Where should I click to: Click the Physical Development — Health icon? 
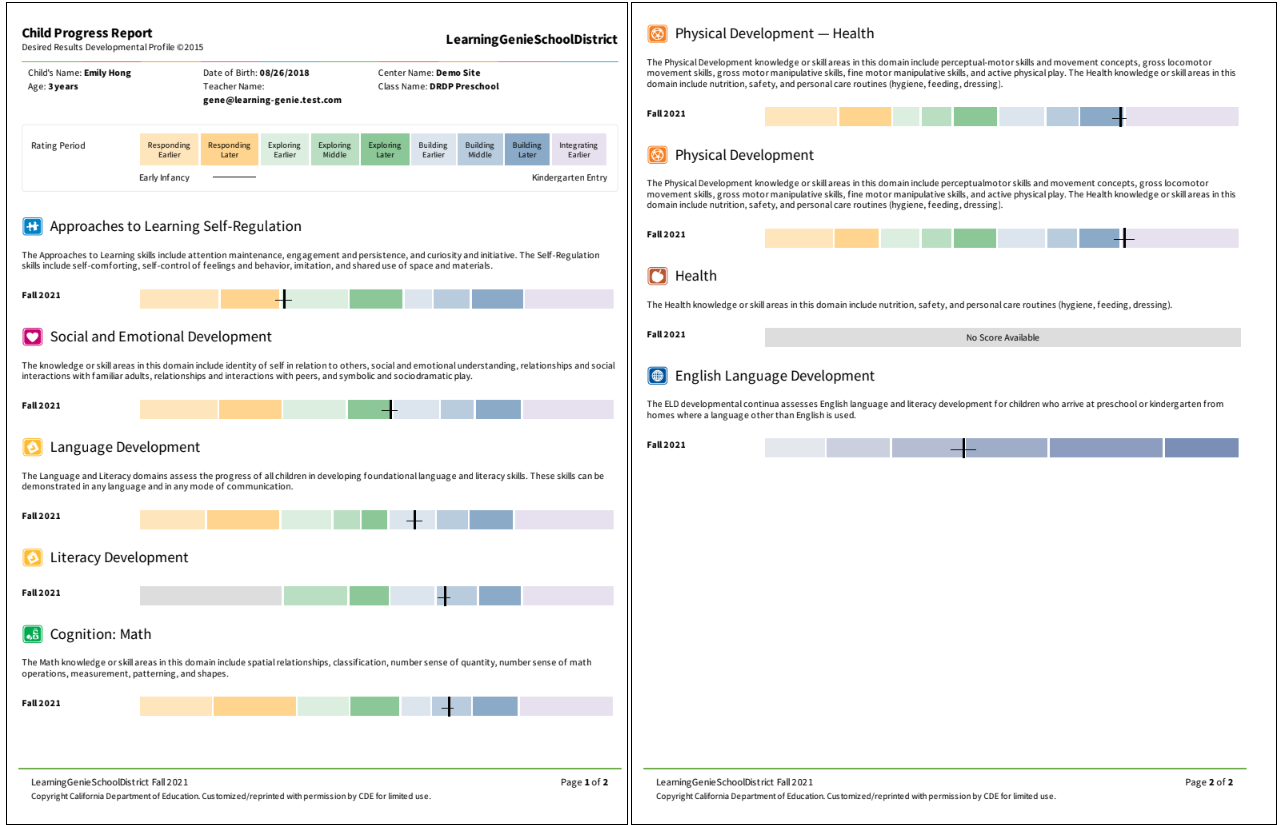(657, 34)
